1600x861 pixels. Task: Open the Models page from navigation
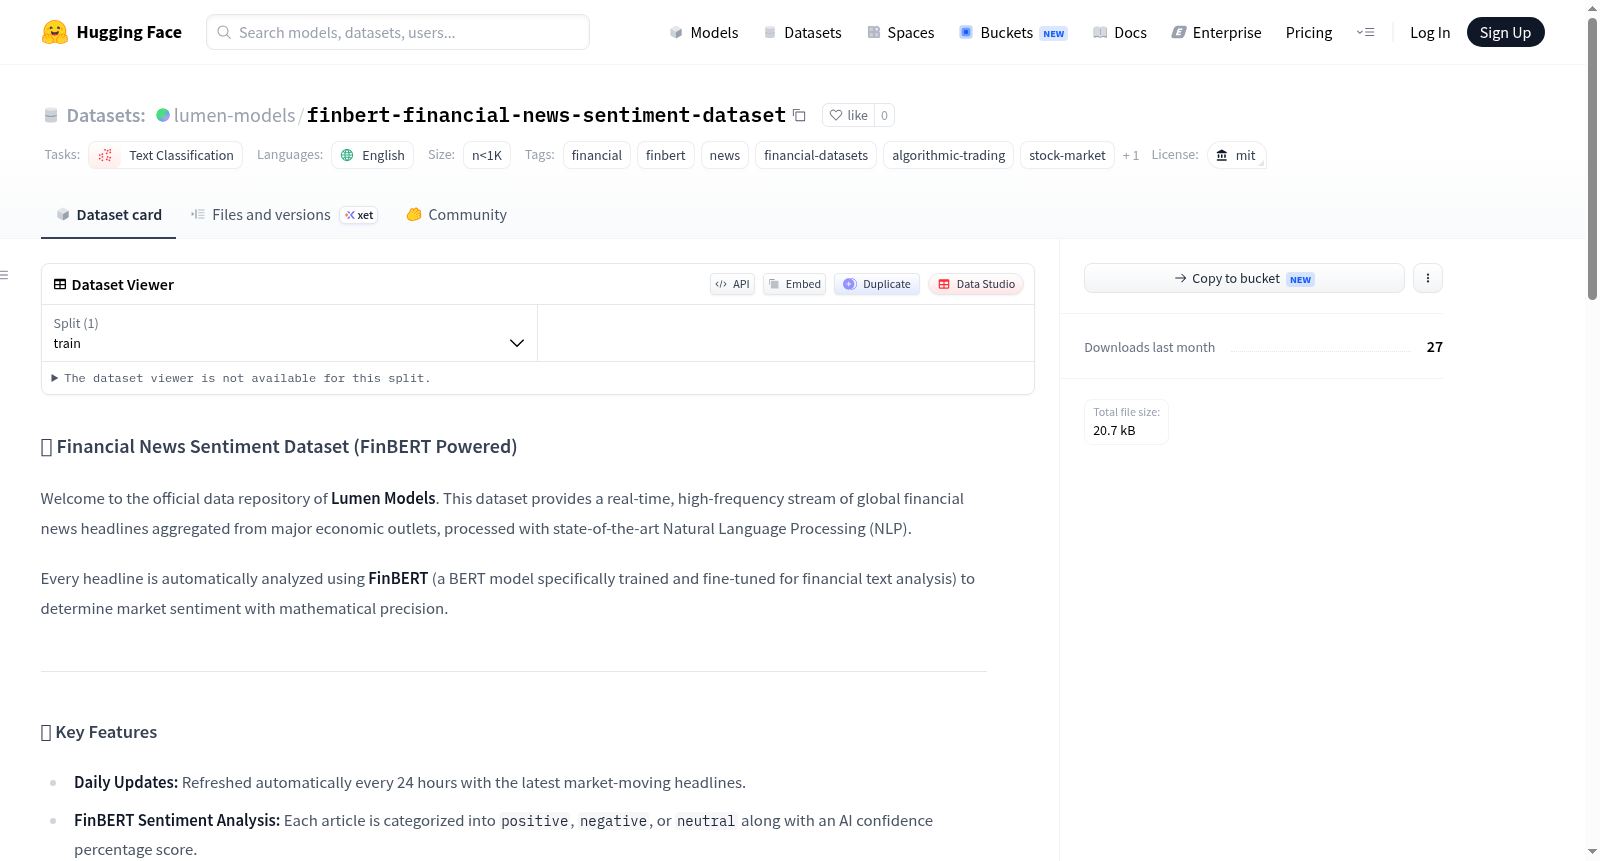tap(704, 32)
